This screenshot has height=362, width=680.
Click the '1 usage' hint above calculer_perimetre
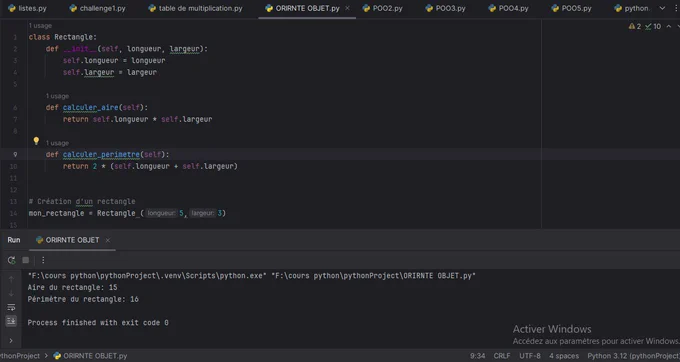(x=57, y=143)
